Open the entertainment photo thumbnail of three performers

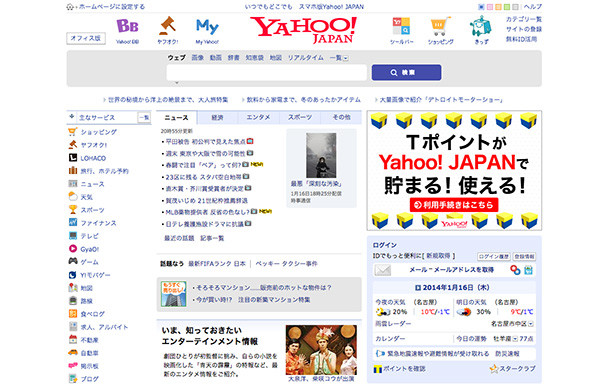(321, 349)
